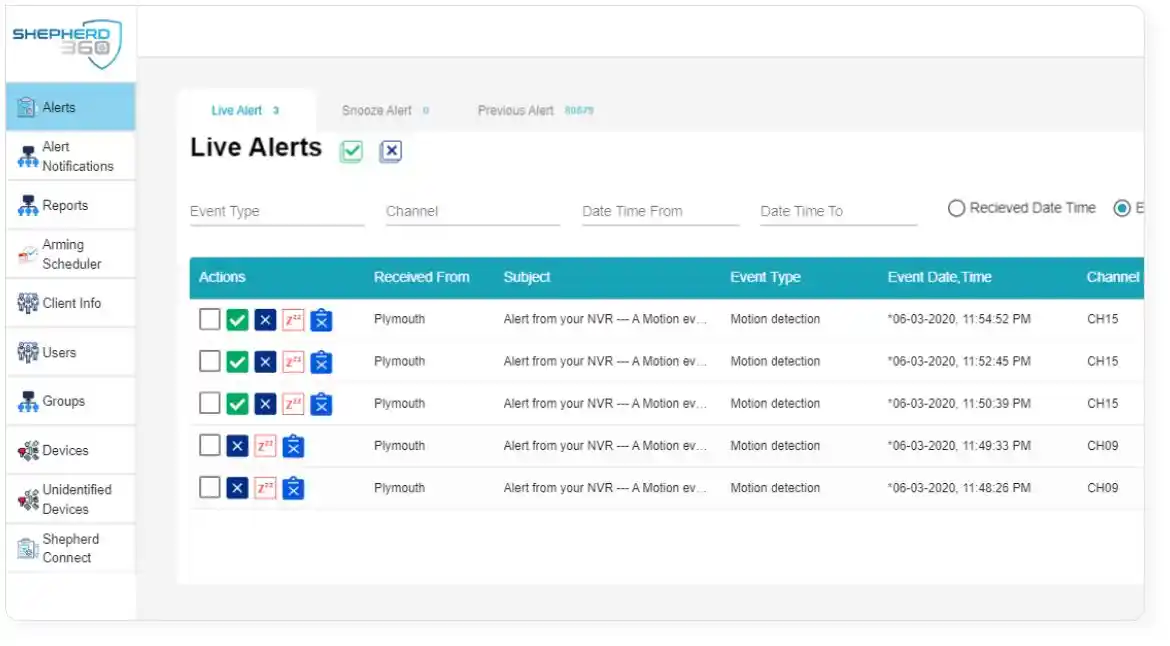Screen dimensions: 1170x646
Task: Open the Event Type filter dropdown
Action: click(277, 212)
